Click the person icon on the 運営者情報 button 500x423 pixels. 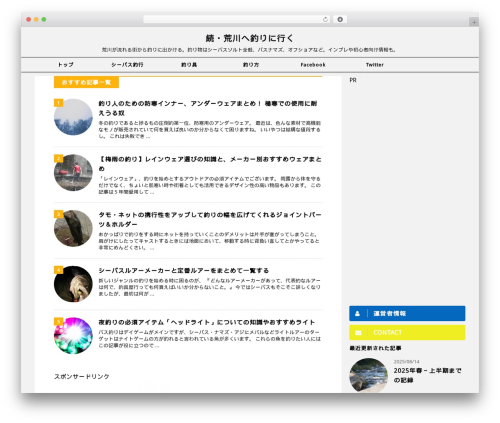[357, 313]
